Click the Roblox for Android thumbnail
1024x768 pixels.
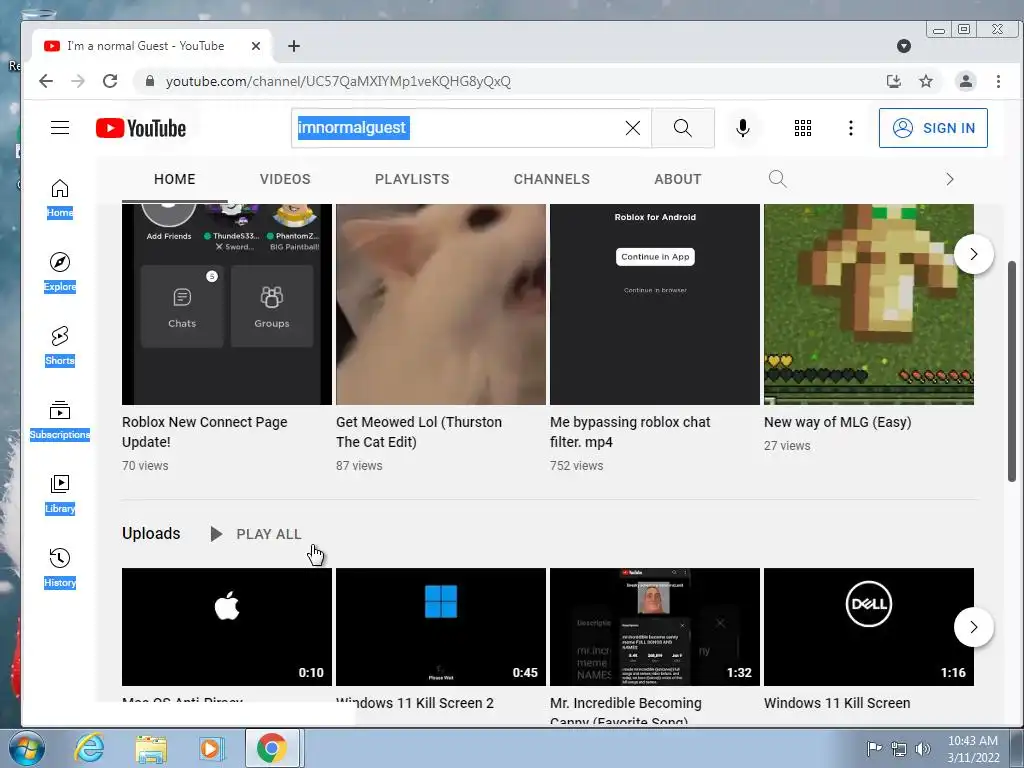655,304
